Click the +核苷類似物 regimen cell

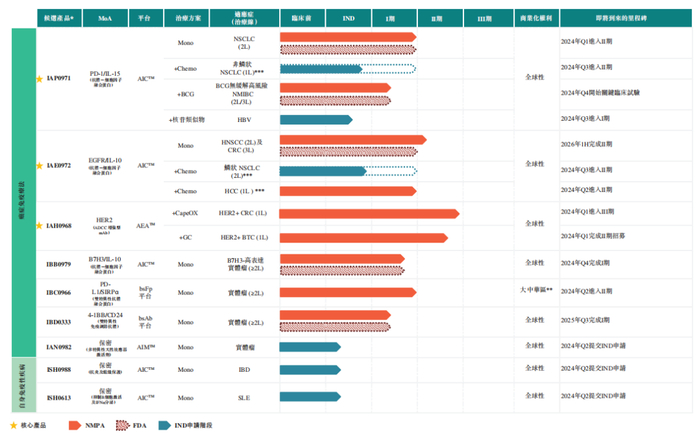(x=187, y=120)
